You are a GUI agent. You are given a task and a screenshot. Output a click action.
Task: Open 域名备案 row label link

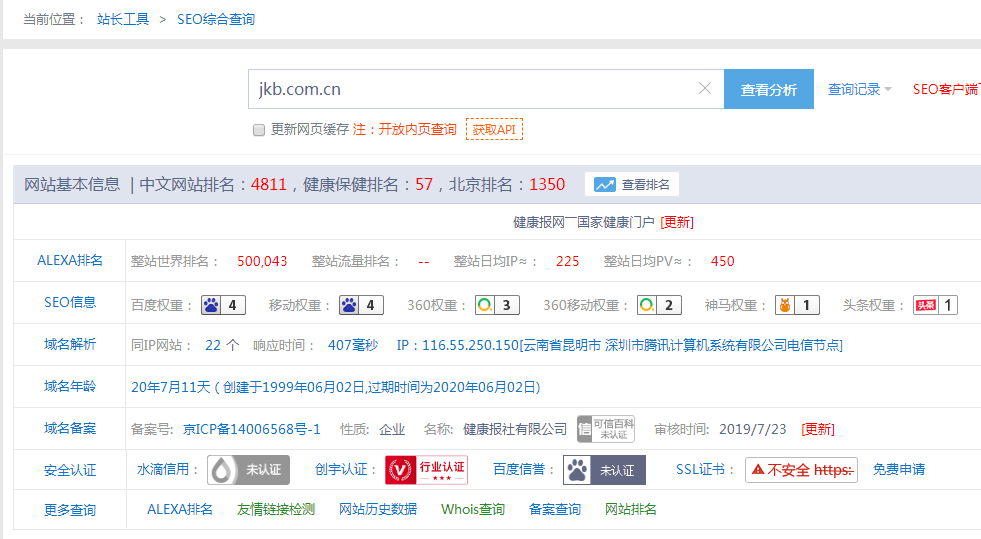pyautogui.click(x=69, y=428)
